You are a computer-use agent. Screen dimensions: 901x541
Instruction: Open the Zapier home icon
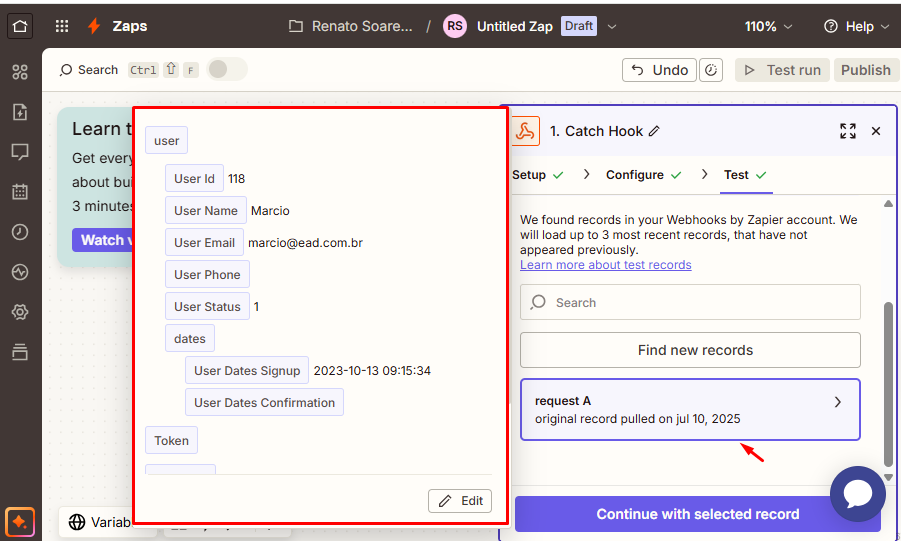click(x=20, y=26)
